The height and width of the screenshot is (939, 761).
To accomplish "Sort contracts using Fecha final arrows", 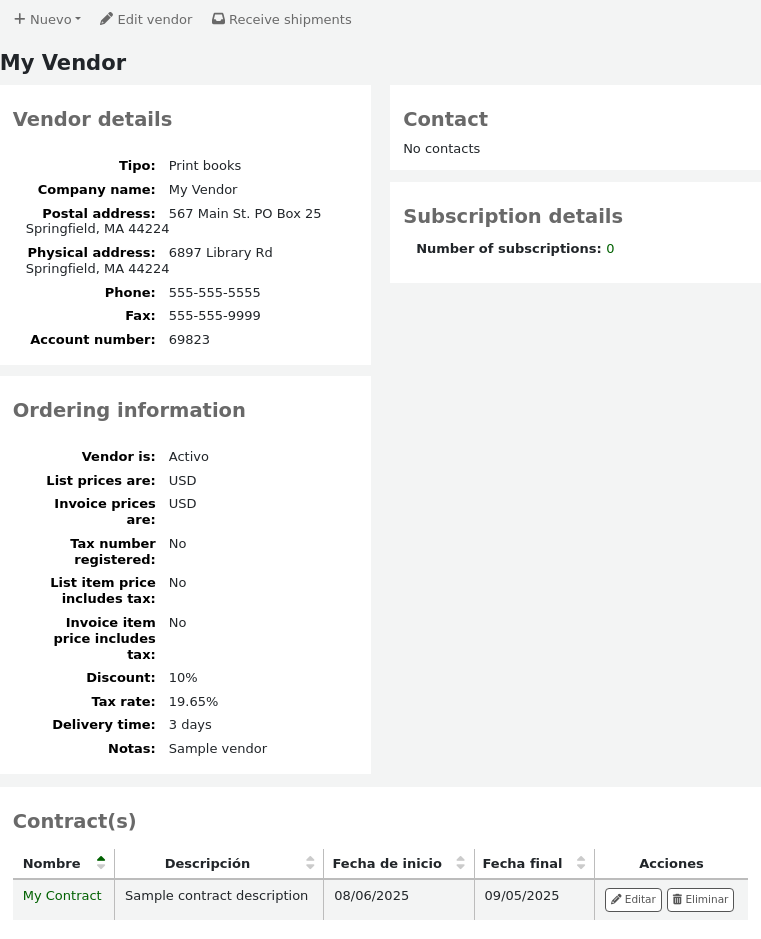I will point(581,863).
